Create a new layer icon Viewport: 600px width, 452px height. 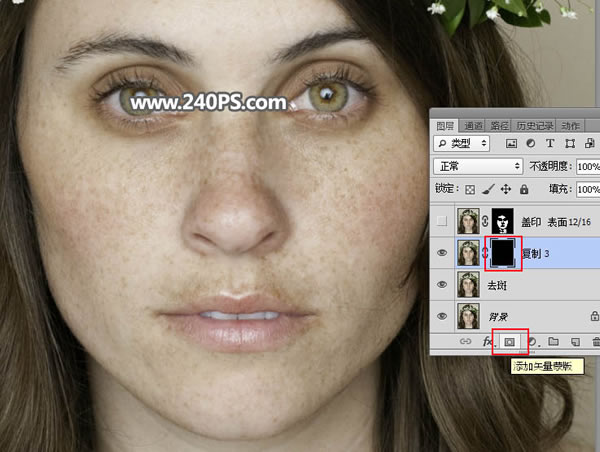coord(575,341)
